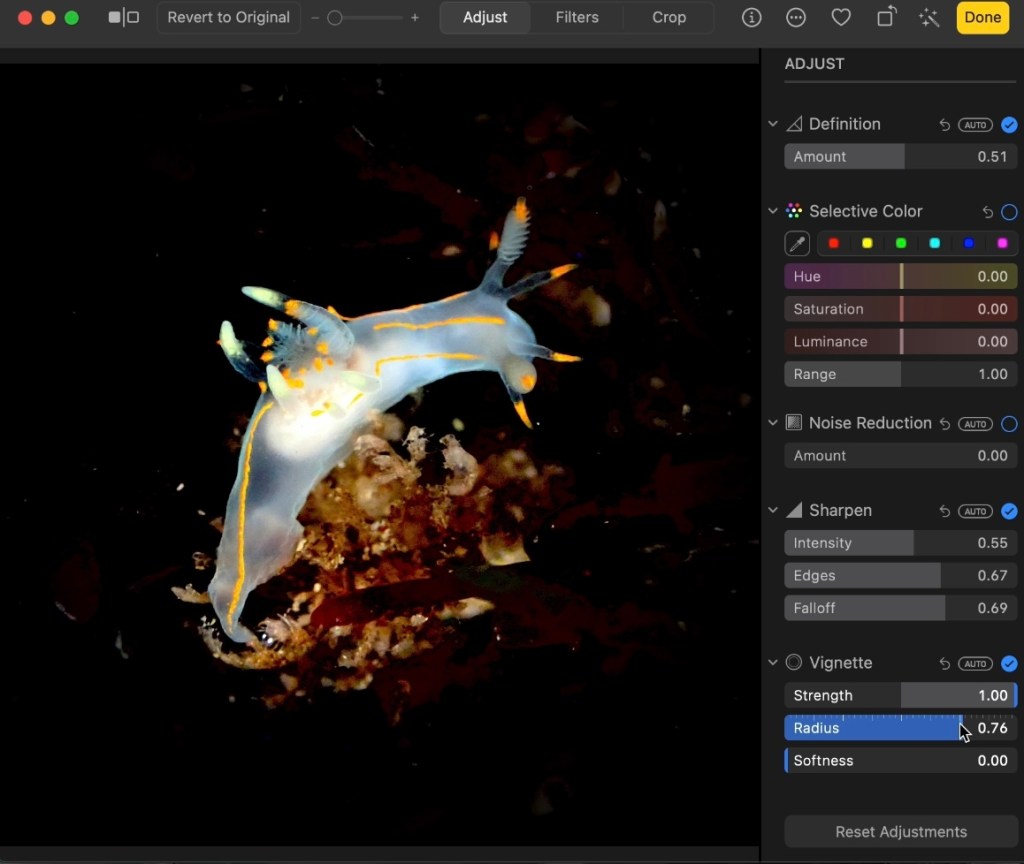Click the zoom plus control above the image
This screenshot has width=1024, height=864.
pyautogui.click(x=415, y=17)
